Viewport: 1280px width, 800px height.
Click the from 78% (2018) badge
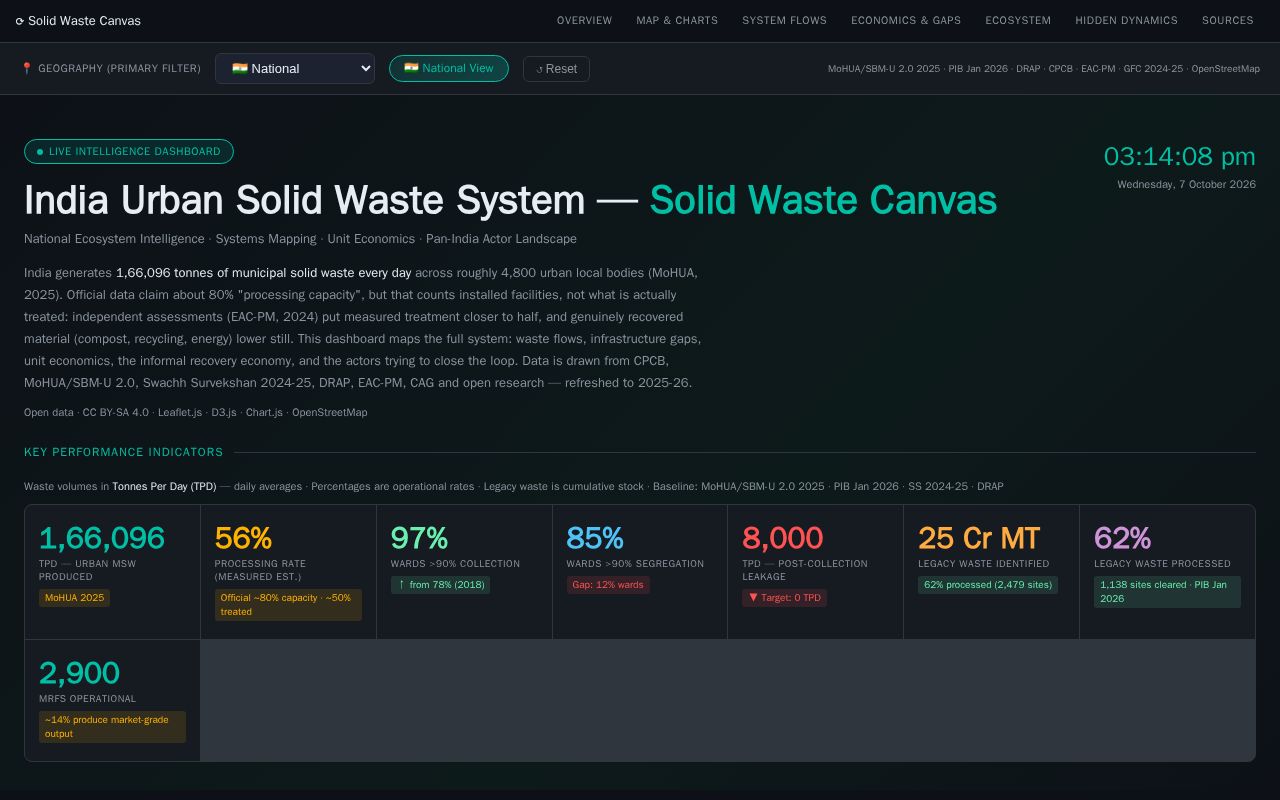coord(440,585)
